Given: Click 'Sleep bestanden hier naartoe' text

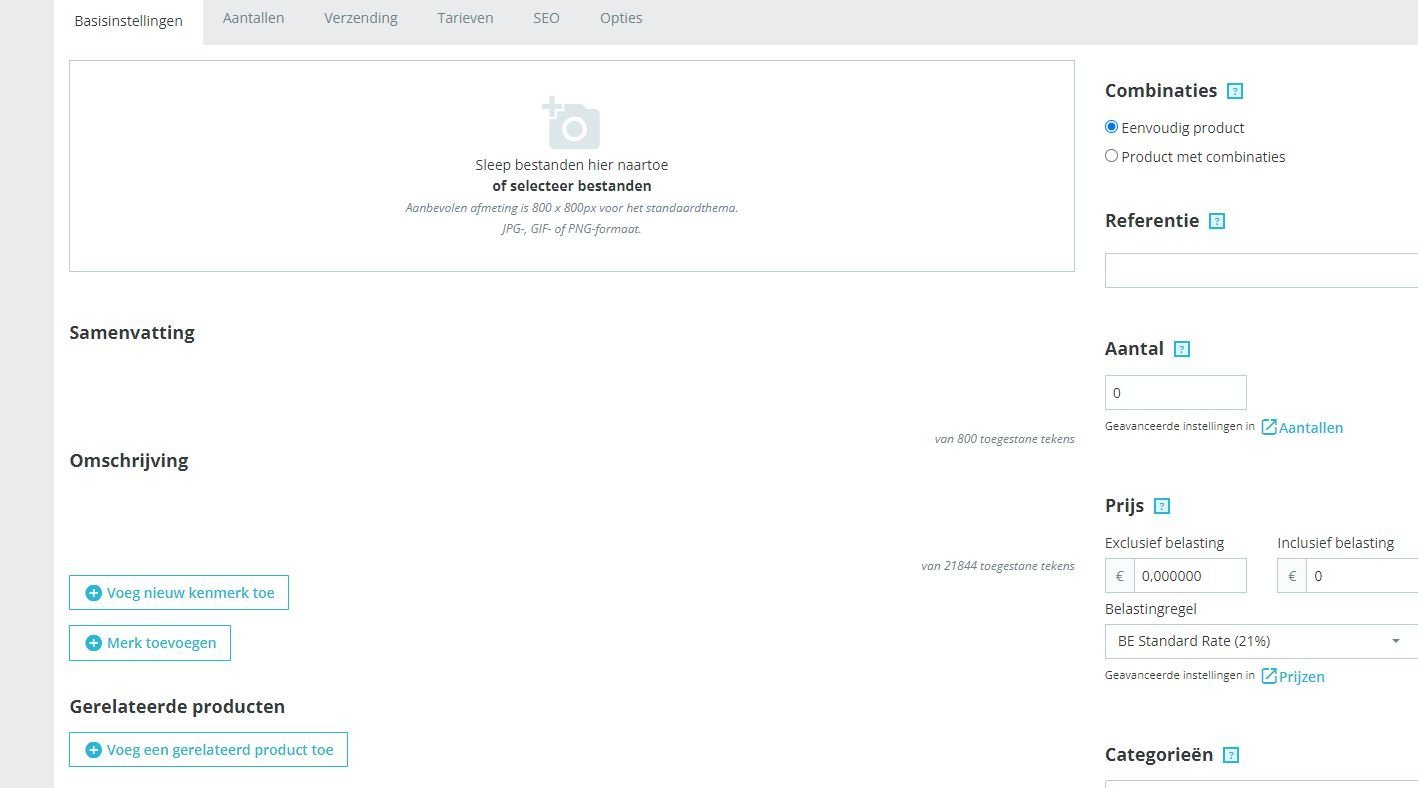Looking at the screenshot, I should (572, 165).
